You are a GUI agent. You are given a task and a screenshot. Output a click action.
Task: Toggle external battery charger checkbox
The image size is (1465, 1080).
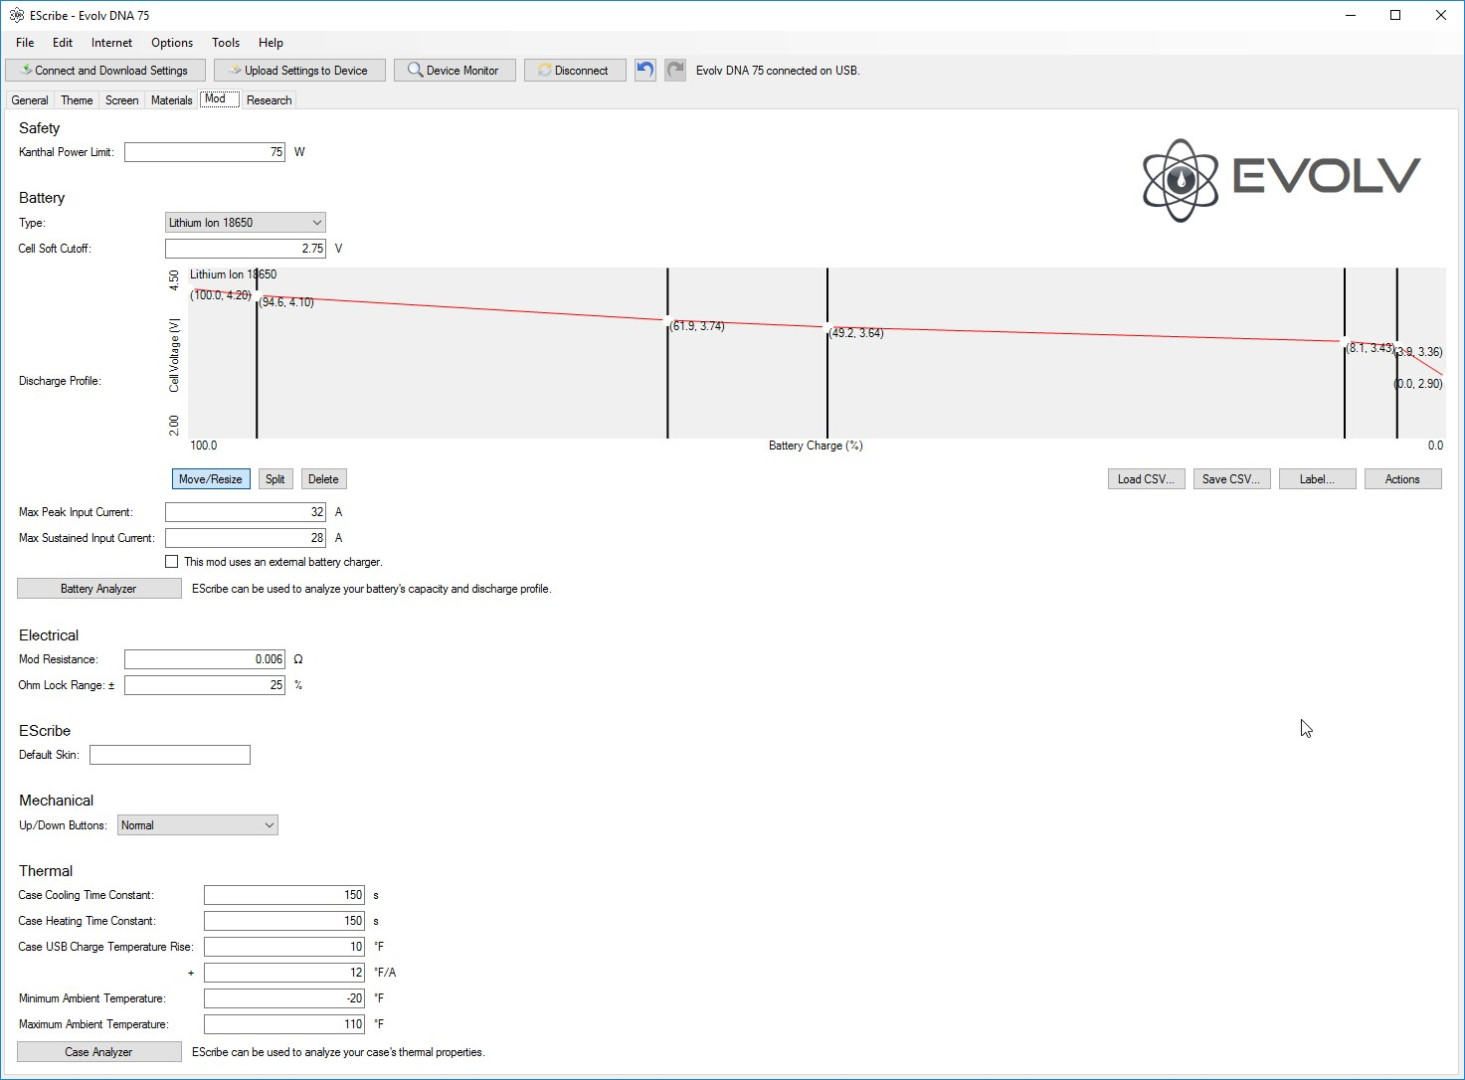click(172, 562)
